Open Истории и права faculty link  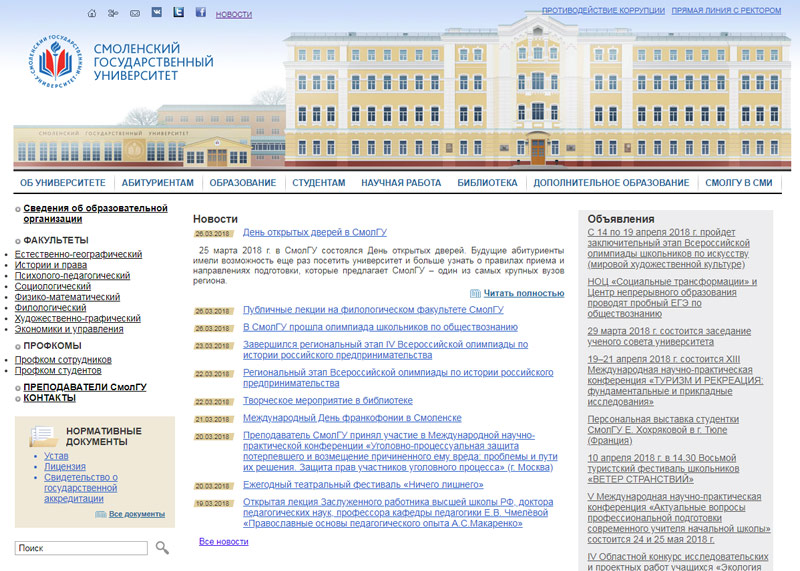pos(51,265)
